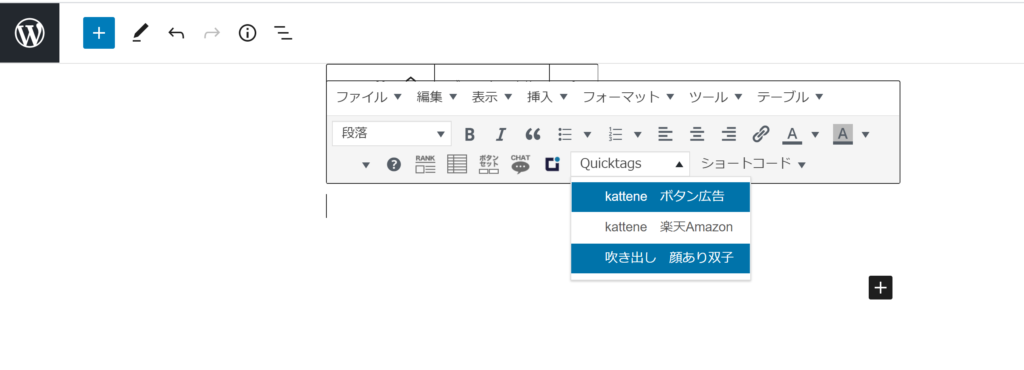Screen dimensions: 1024x370
Task: Click the RANK ranking icon
Action: [x=425, y=164]
